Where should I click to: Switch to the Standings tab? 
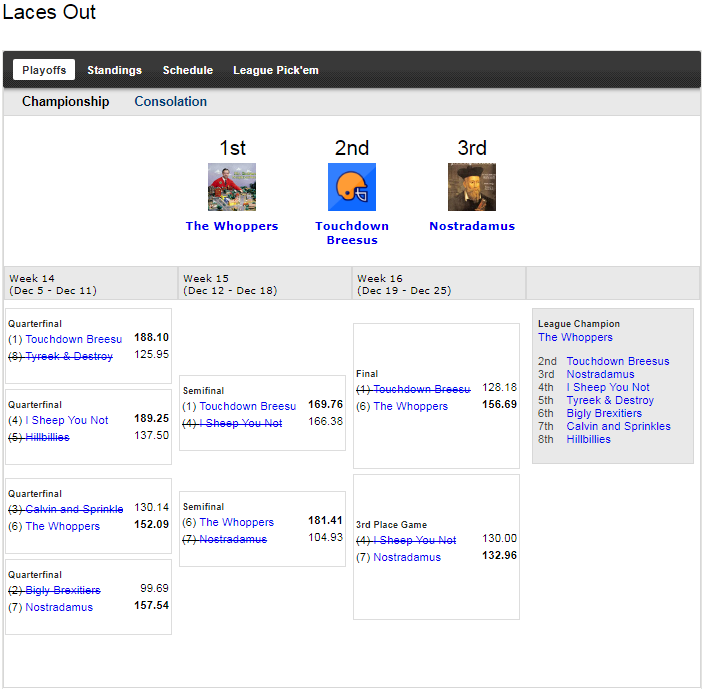point(114,70)
